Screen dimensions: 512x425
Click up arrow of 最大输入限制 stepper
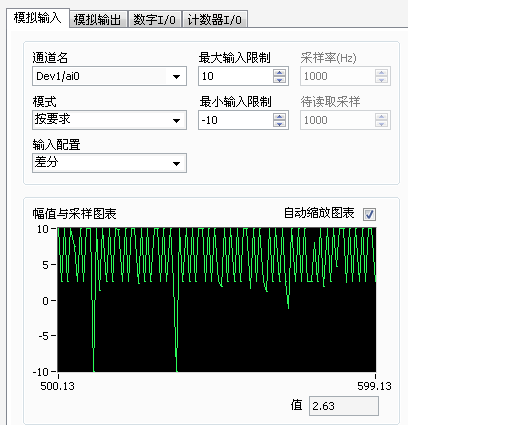point(279,73)
